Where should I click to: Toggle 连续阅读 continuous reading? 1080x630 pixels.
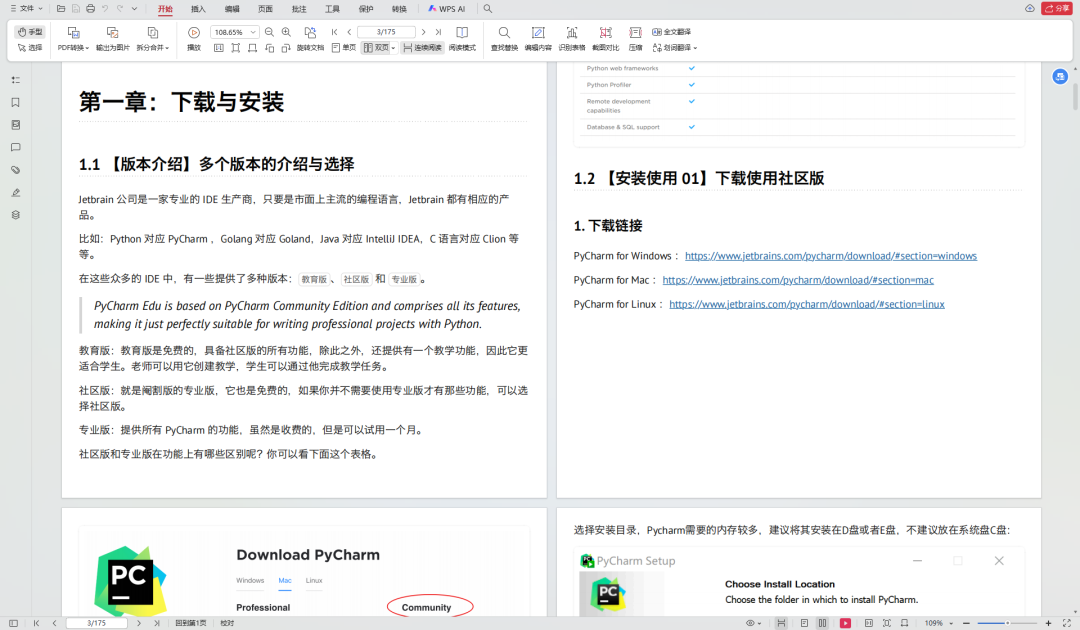(422, 48)
